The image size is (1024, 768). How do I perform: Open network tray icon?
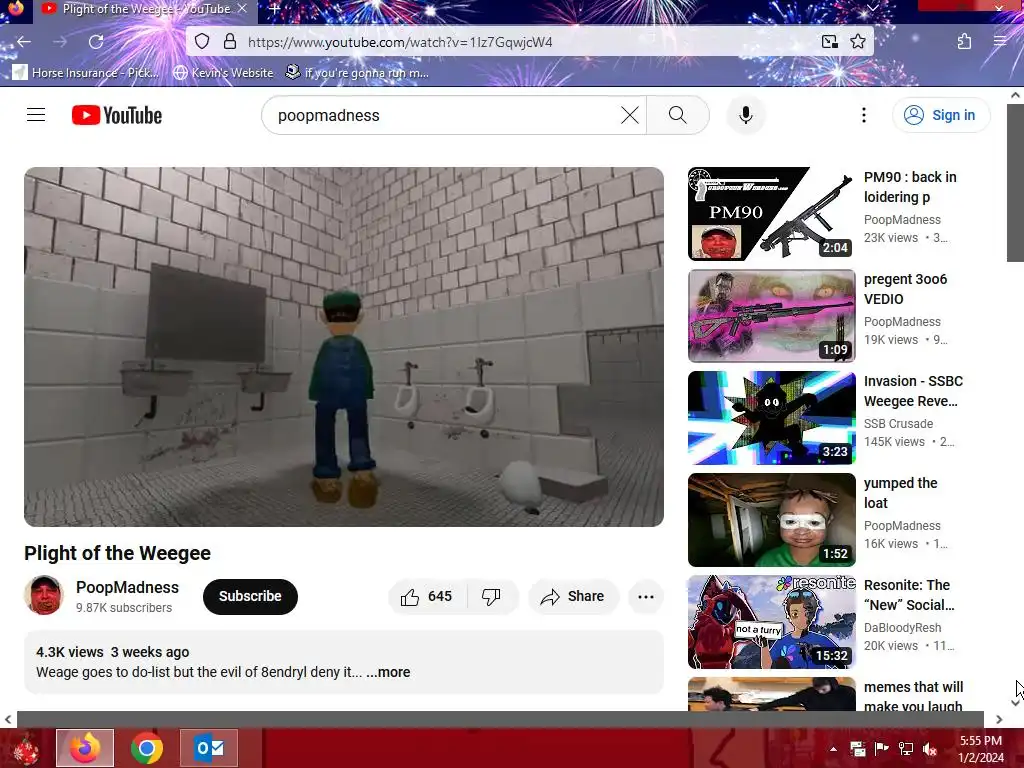click(x=906, y=749)
